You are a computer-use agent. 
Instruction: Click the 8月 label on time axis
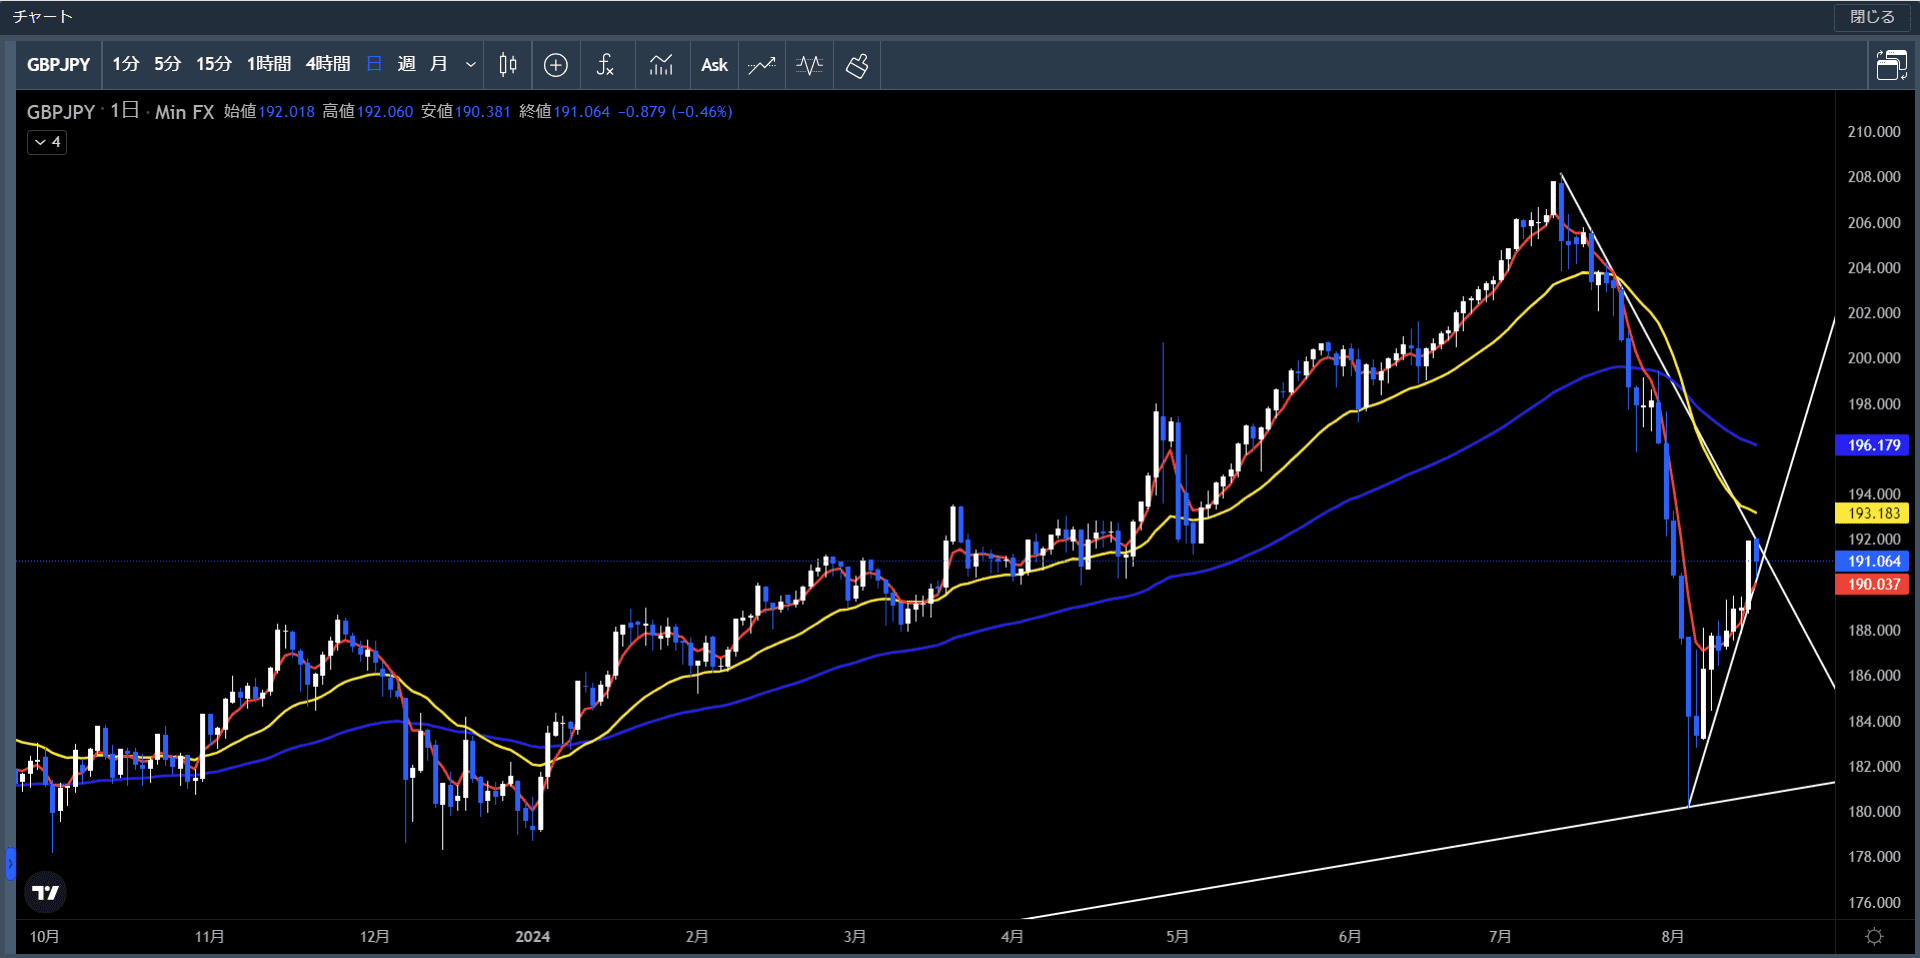coord(1673,937)
